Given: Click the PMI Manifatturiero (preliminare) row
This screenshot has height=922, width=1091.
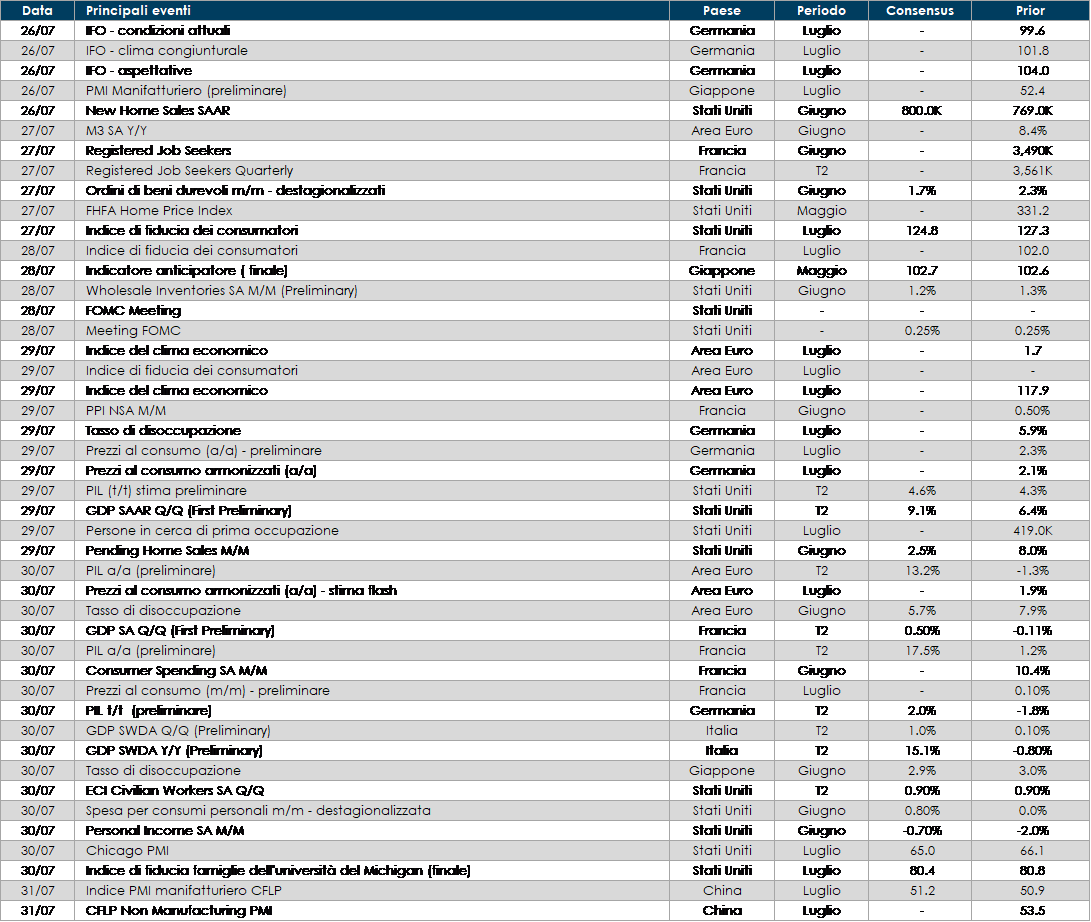Looking at the screenshot, I should tap(186, 91).
